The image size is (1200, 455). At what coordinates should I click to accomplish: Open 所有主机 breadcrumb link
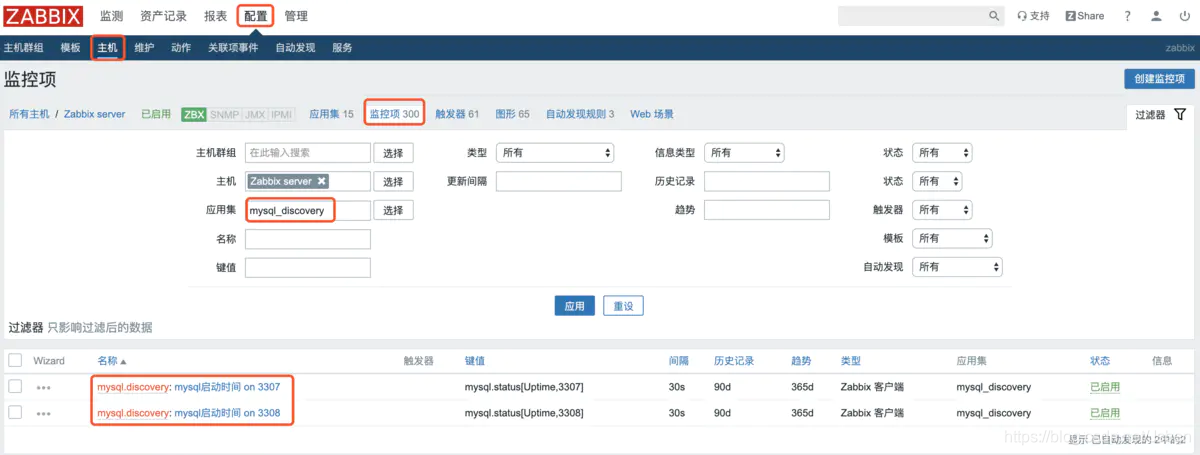pos(29,114)
